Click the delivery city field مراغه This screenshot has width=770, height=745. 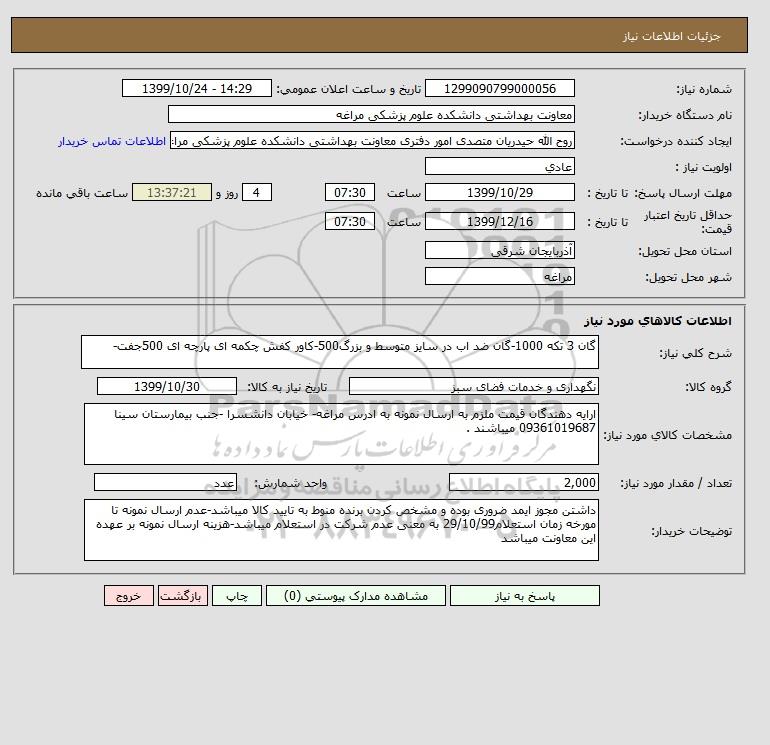click(499, 276)
